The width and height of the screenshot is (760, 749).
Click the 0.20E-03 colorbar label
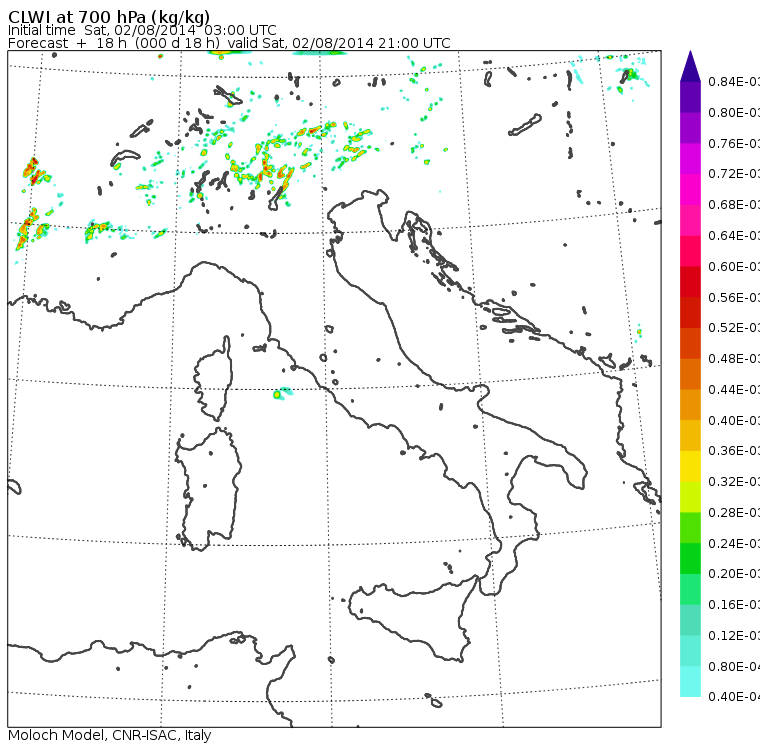734,574
